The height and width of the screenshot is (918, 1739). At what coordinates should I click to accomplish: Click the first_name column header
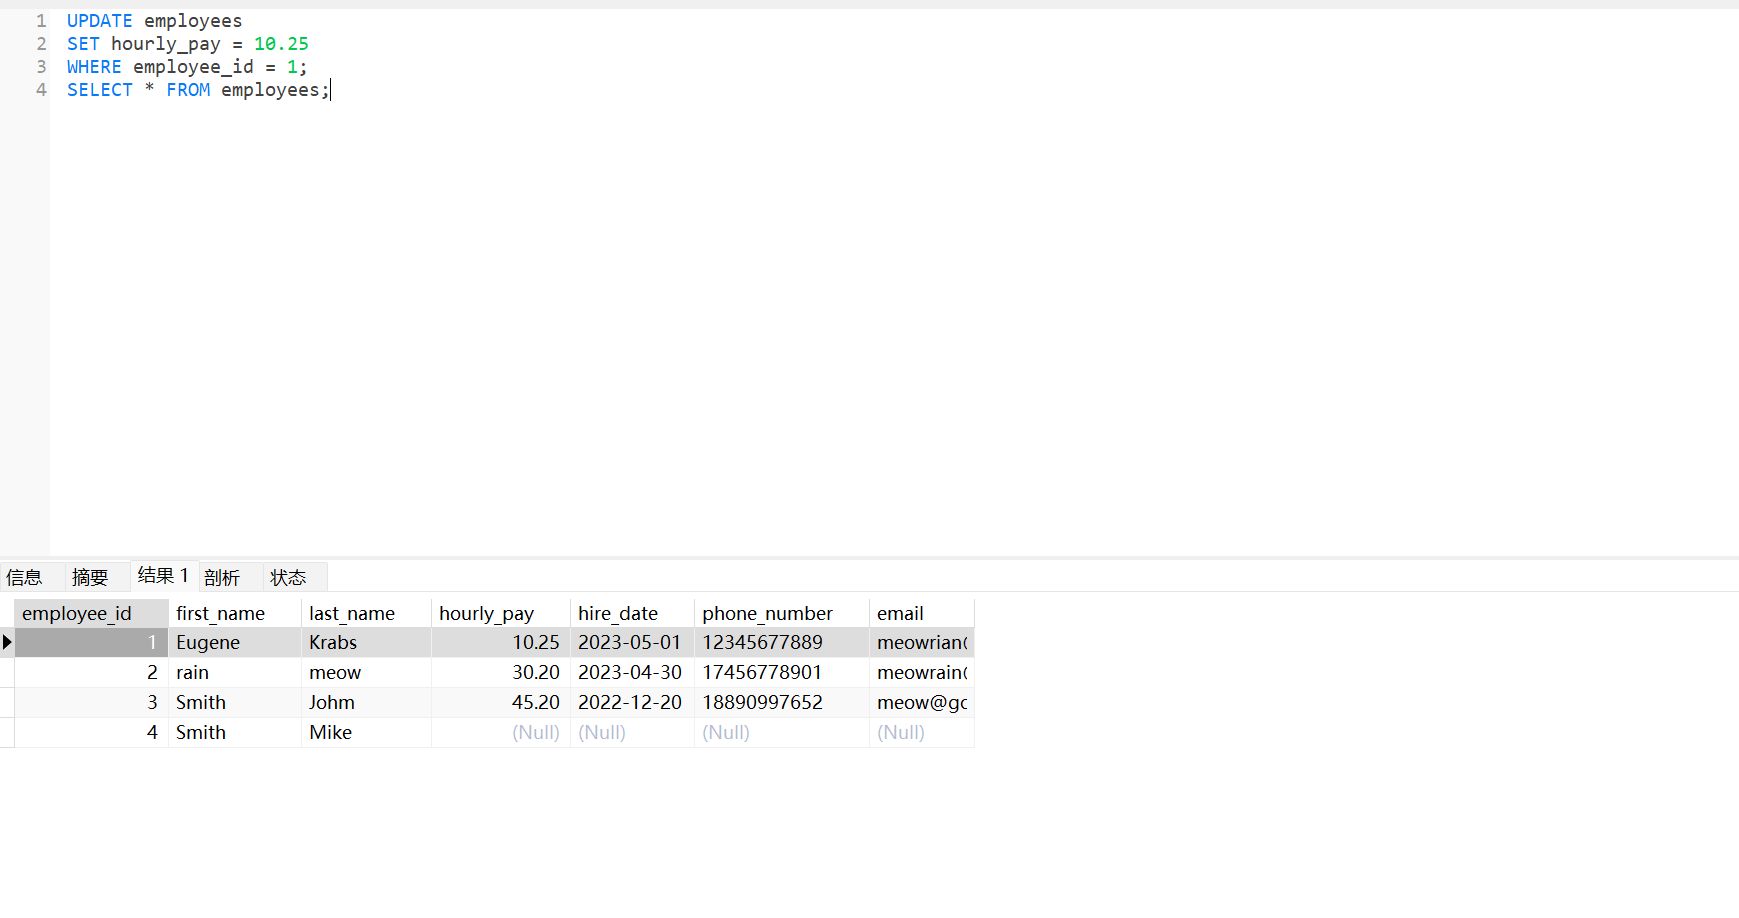tap(221, 613)
